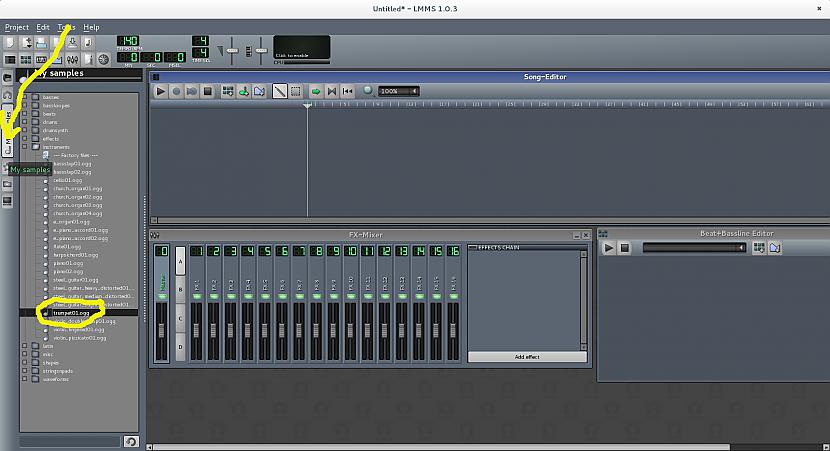This screenshot has width=830, height=451.
Task: Select trumpet01.ogg in the samples list
Action: click(71, 313)
